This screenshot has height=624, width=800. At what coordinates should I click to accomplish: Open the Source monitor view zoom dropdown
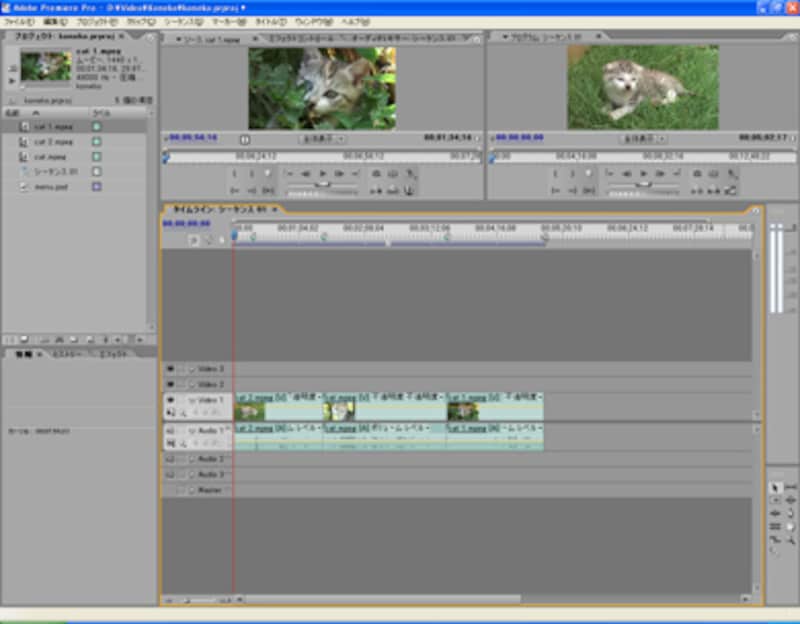pyautogui.click(x=322, y=139)
